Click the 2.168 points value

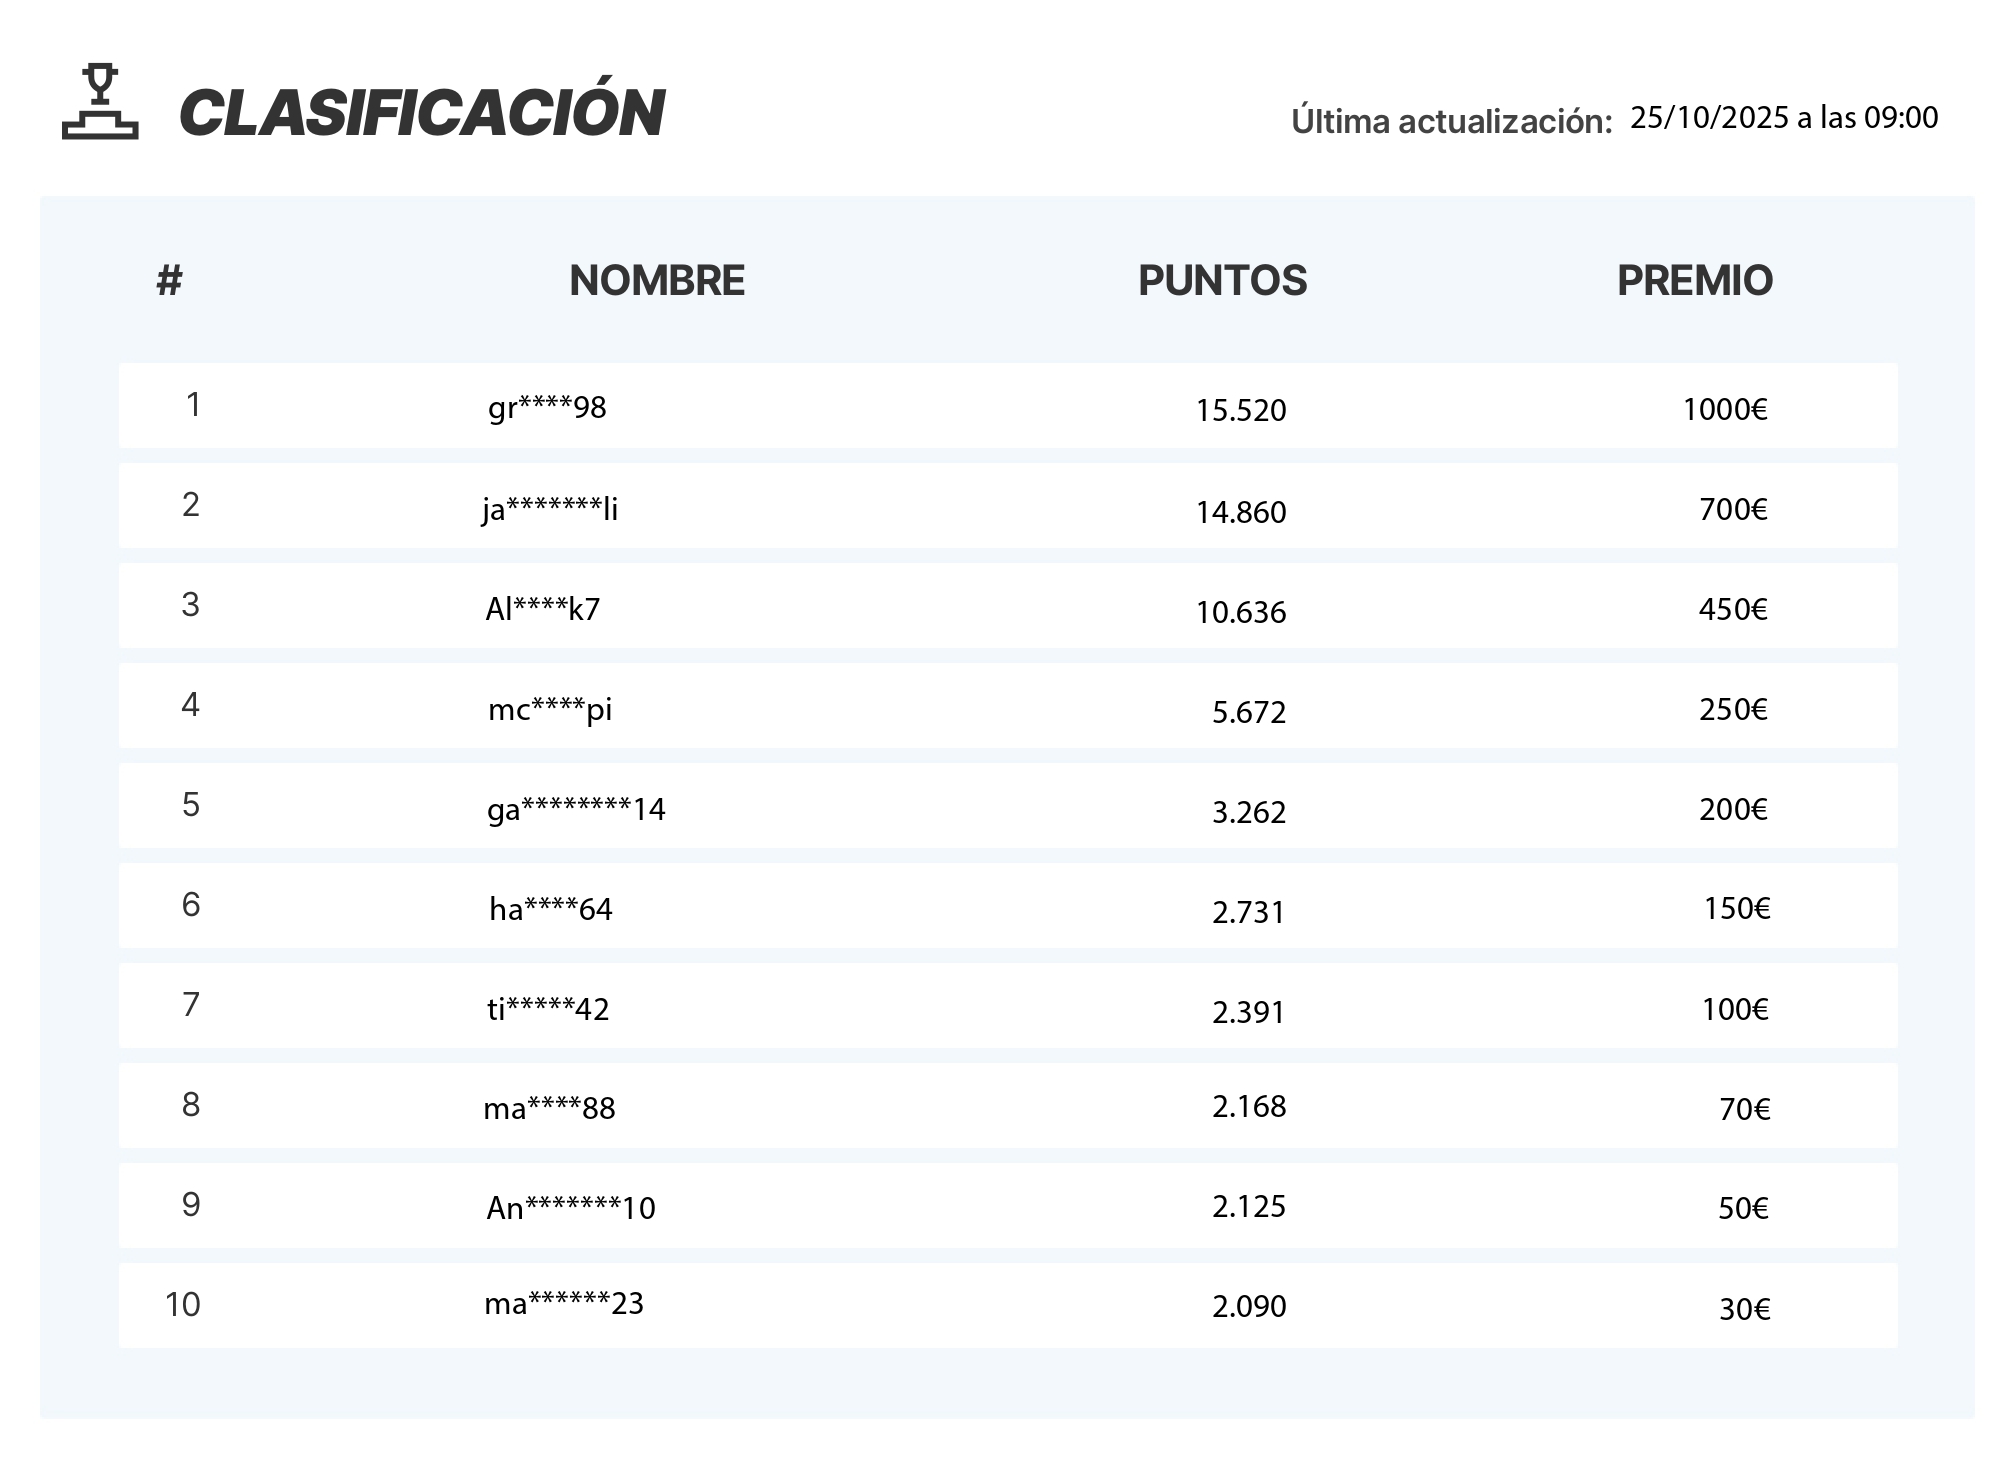[1249, 1106]
